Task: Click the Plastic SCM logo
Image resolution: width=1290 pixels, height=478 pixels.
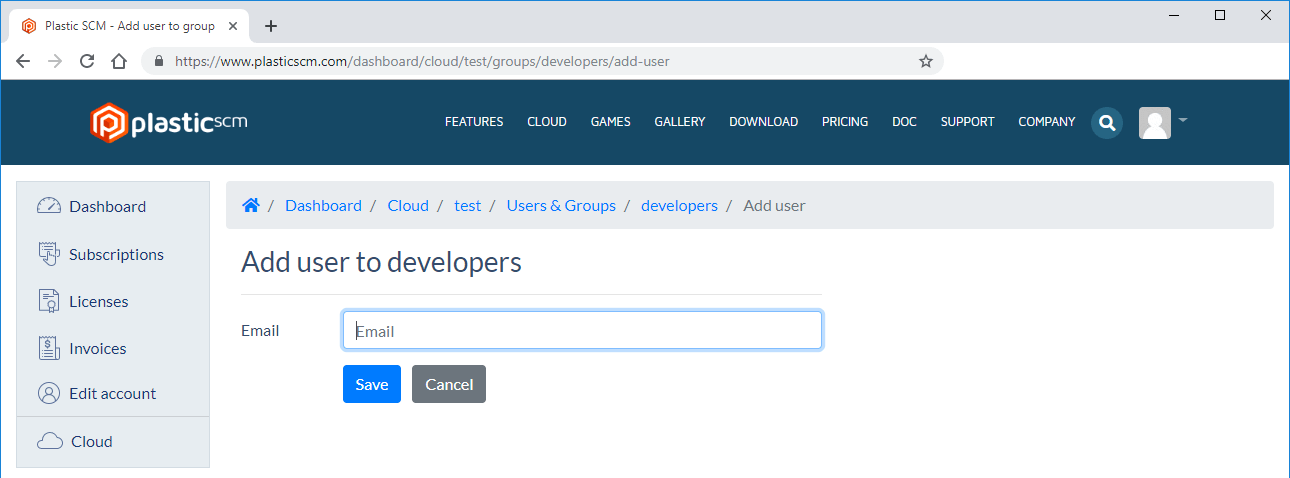Action: pos(169,122)
